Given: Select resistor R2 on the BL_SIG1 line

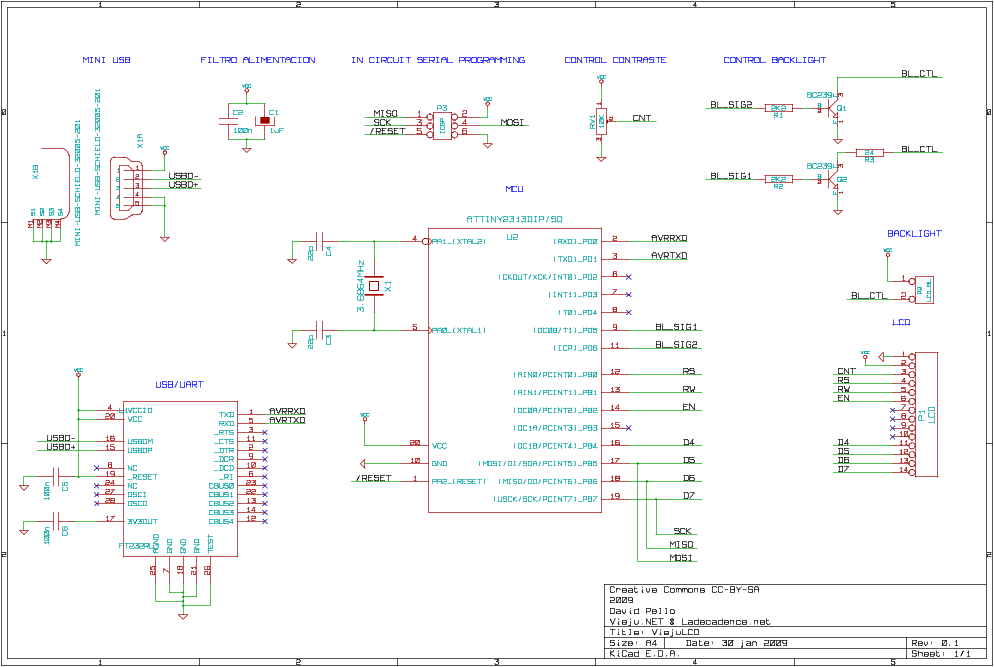Looking at the screenshot, I should pos(778,179).
